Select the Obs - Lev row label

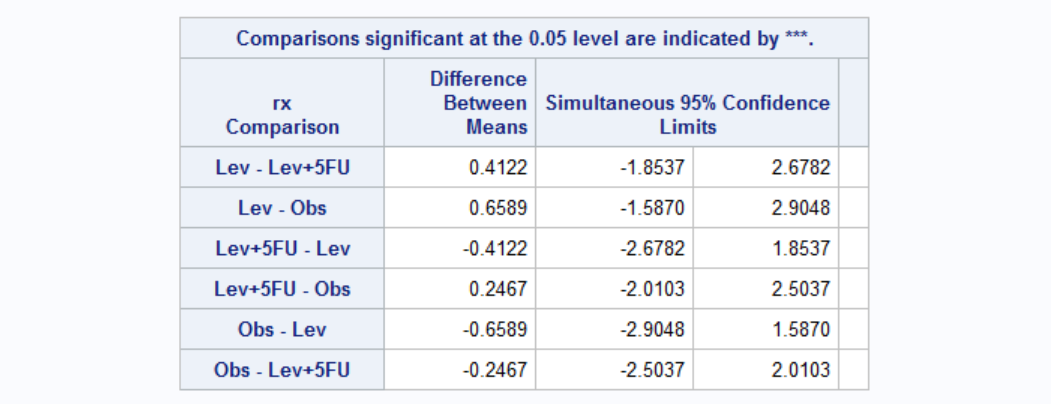(282, 329)
